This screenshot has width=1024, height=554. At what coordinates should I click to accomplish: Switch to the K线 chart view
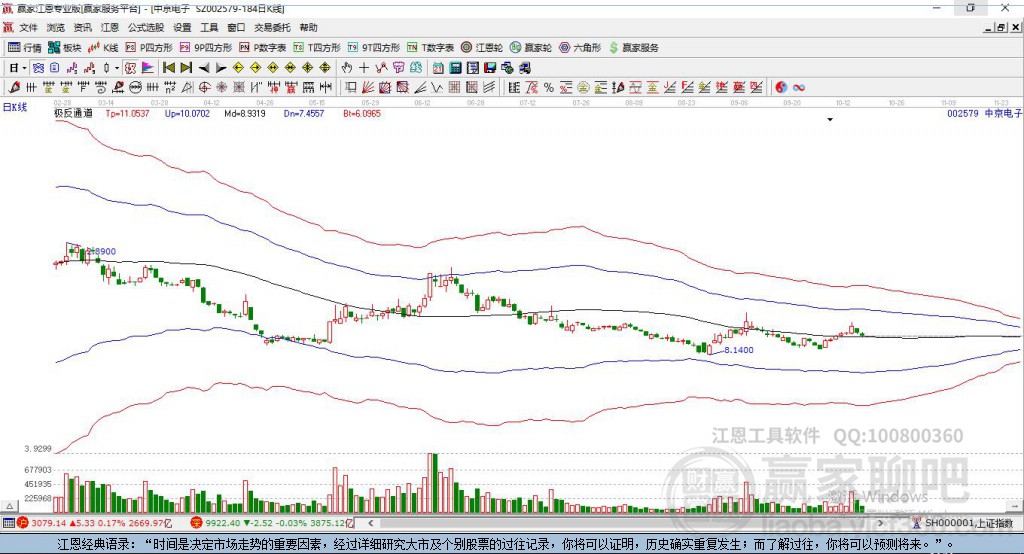[x=103, y=48]
